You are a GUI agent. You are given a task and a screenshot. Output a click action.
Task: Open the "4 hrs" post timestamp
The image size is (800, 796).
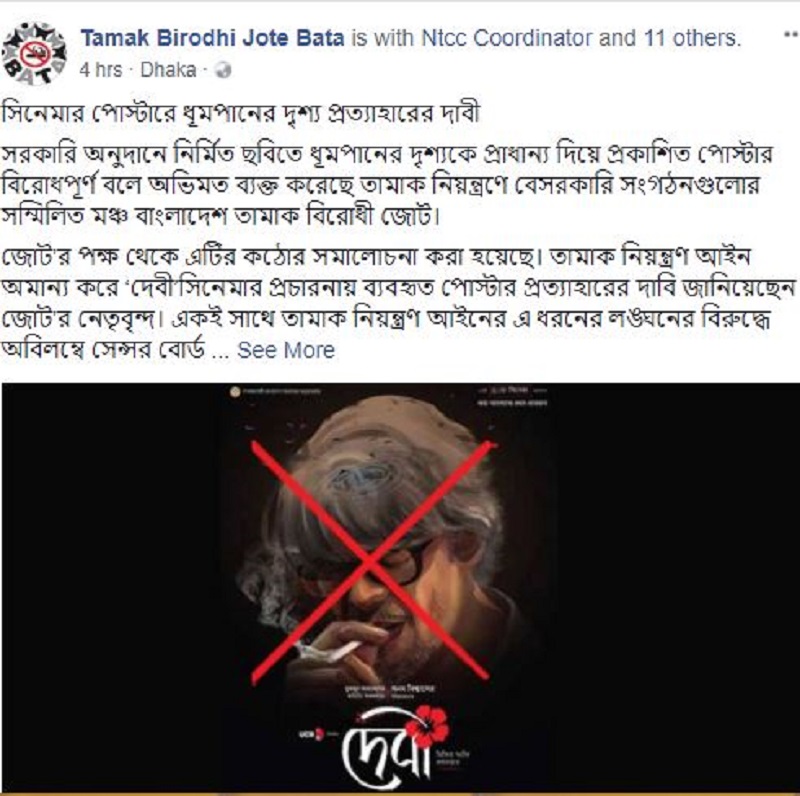pos(101,70)
